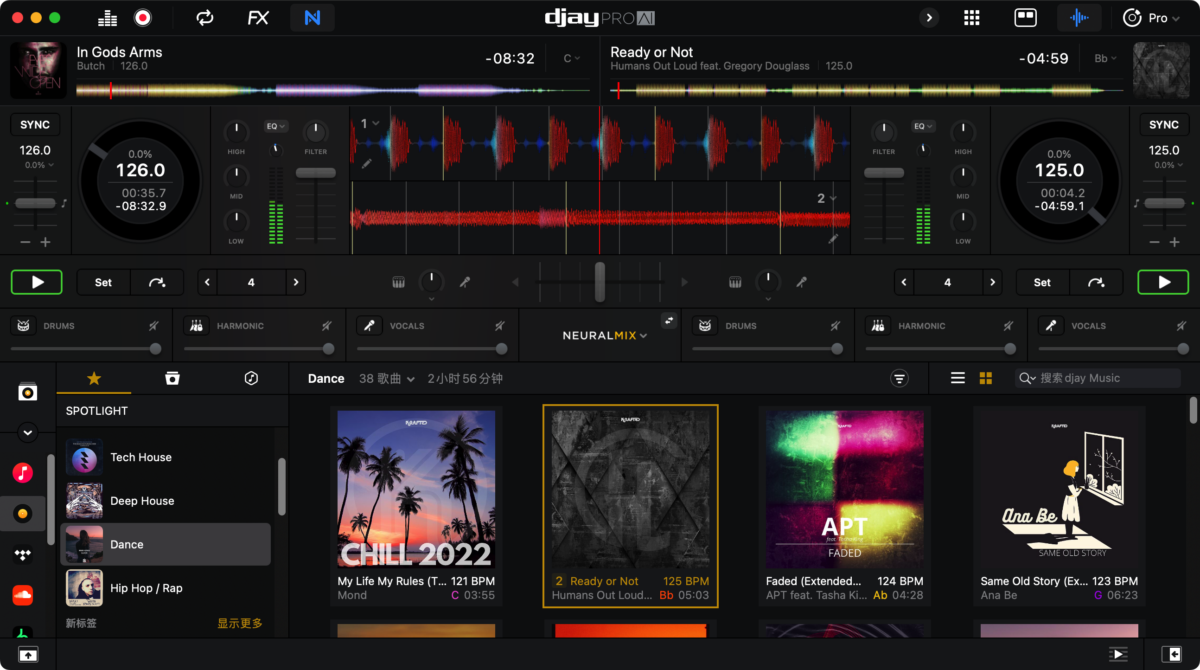
Task: Decrease left deck loop length from 4
Action: point(208,283)
